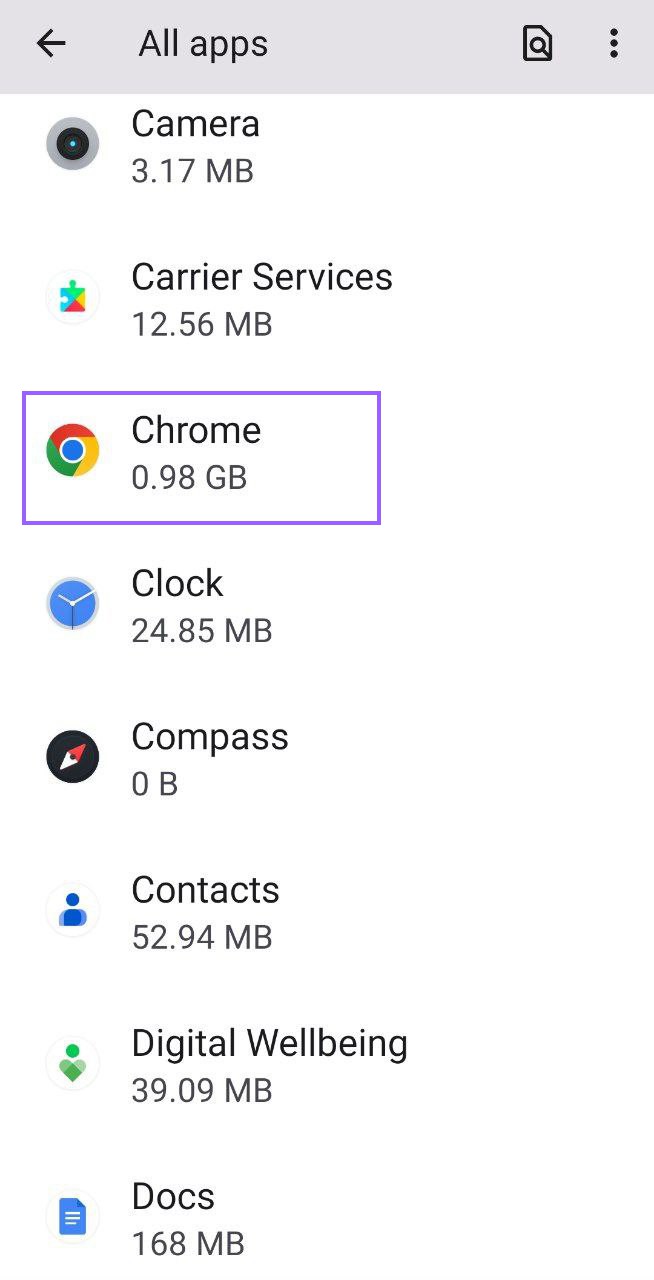Open the Camera app icon

pos(72,144)
